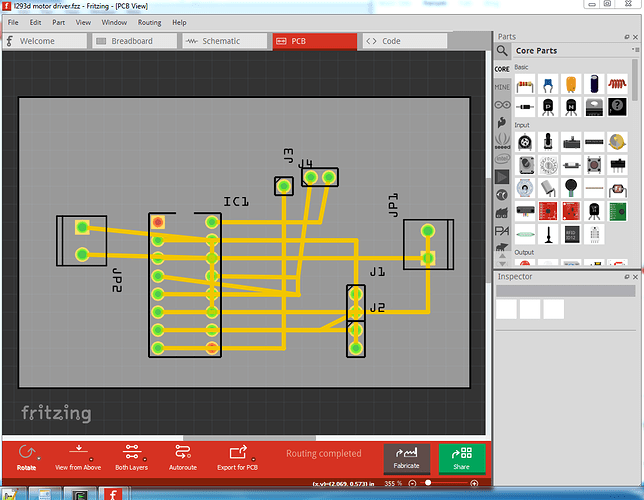This screenshot has width=644, height=500.
Task: Open Both Layers dropdown arrow
Action: coord(145,459)
